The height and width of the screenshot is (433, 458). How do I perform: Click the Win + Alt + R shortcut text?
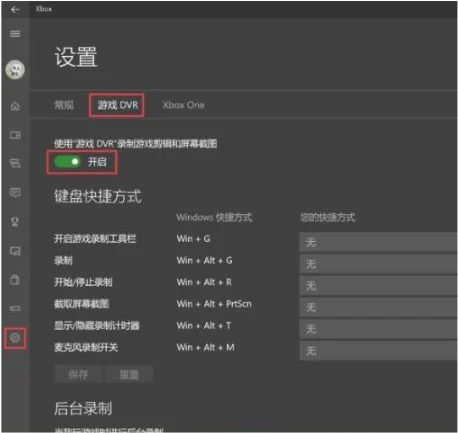(204, 282)
